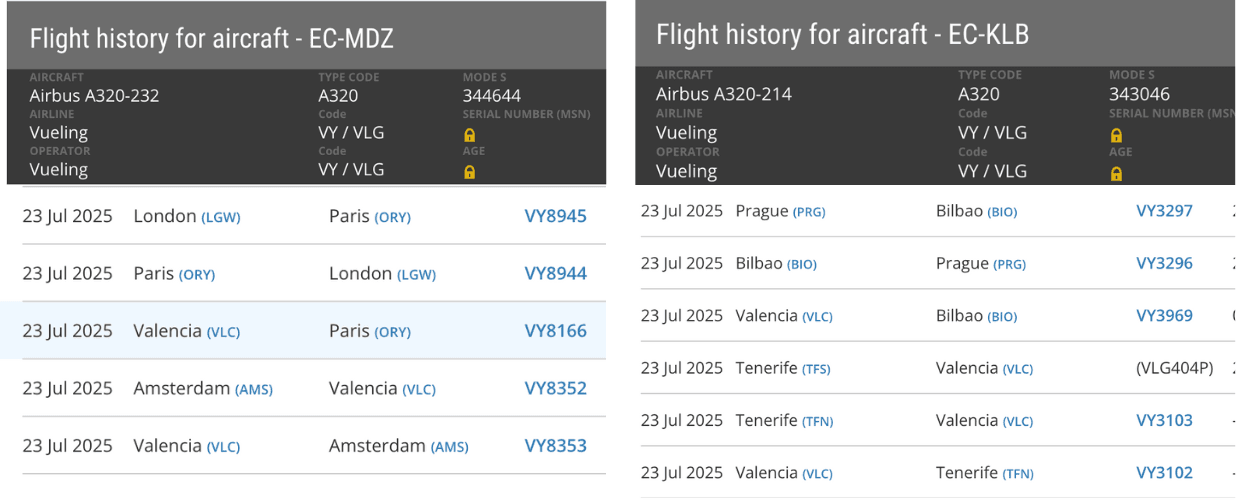
Task: Open flight VY8945 link
Action: tap(555, 216)
